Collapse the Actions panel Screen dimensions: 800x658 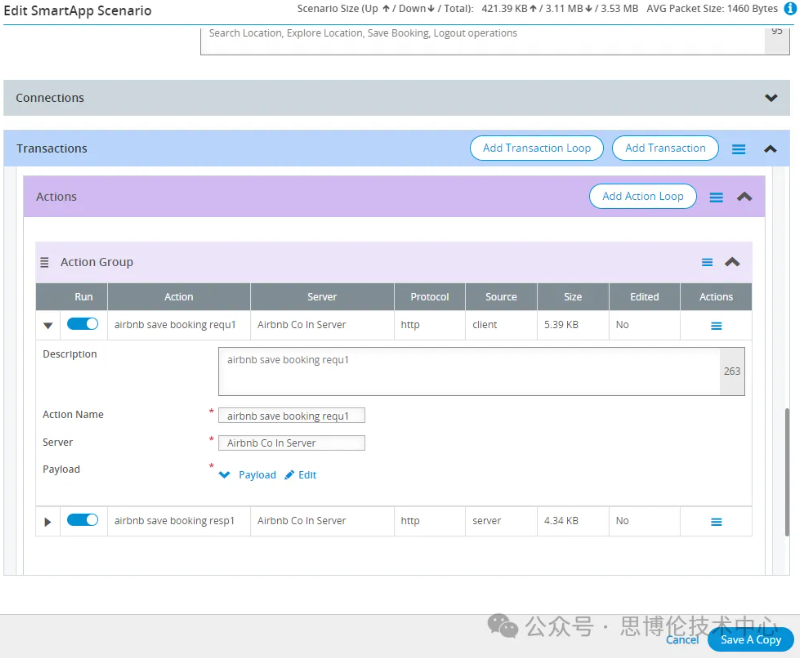click(x=744, y=197)
